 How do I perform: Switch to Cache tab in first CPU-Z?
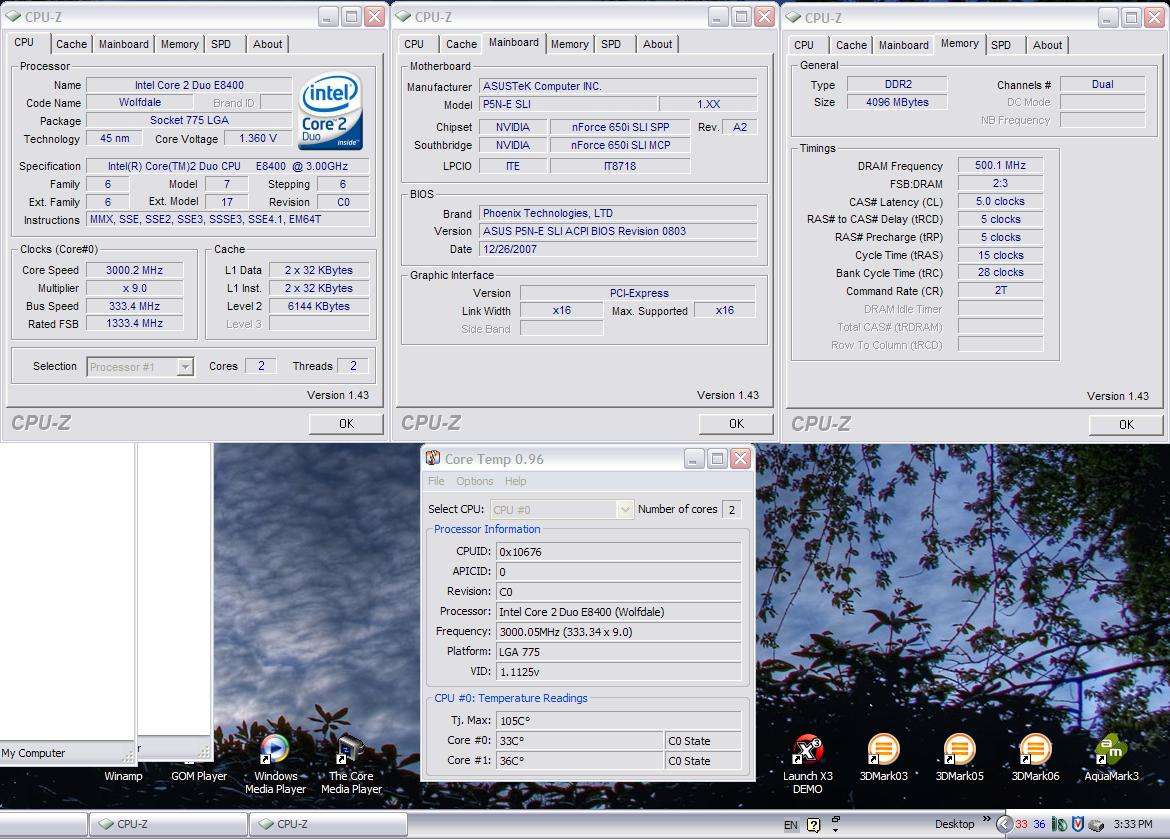point(72,44)
